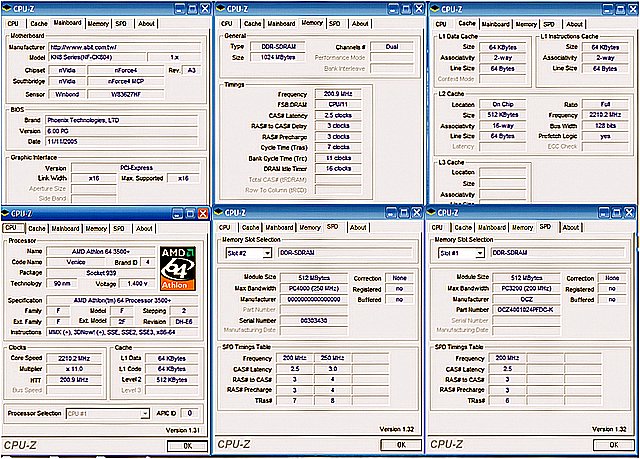The width and height of the screenshot is (640, 459).
Task: Open Mainboard tab in the Processor window
Action: (65, 228)
